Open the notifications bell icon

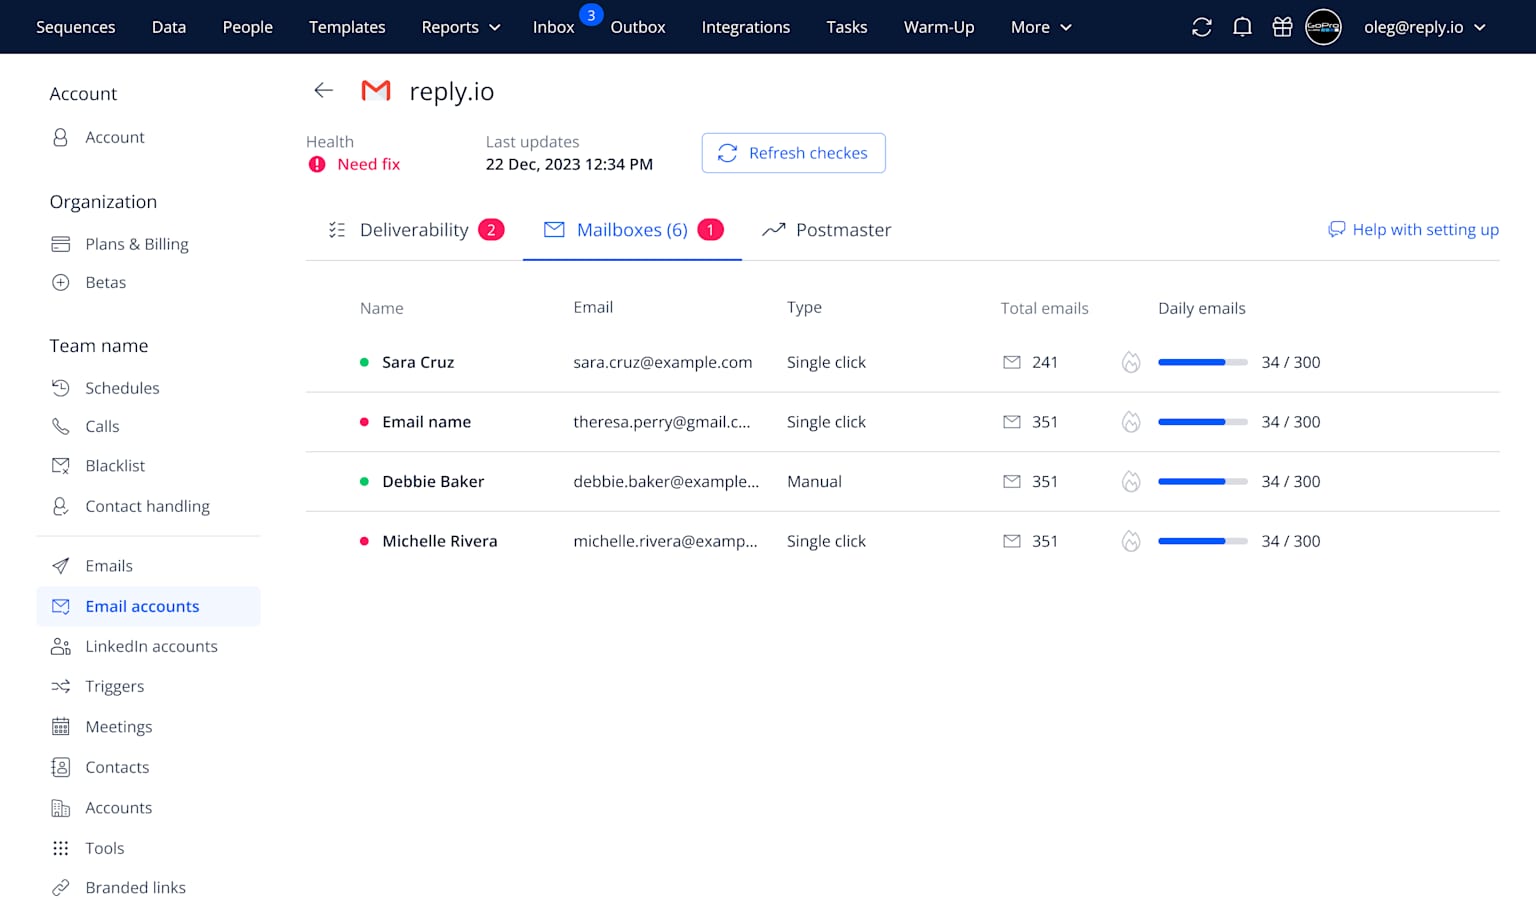[1242, 27]
